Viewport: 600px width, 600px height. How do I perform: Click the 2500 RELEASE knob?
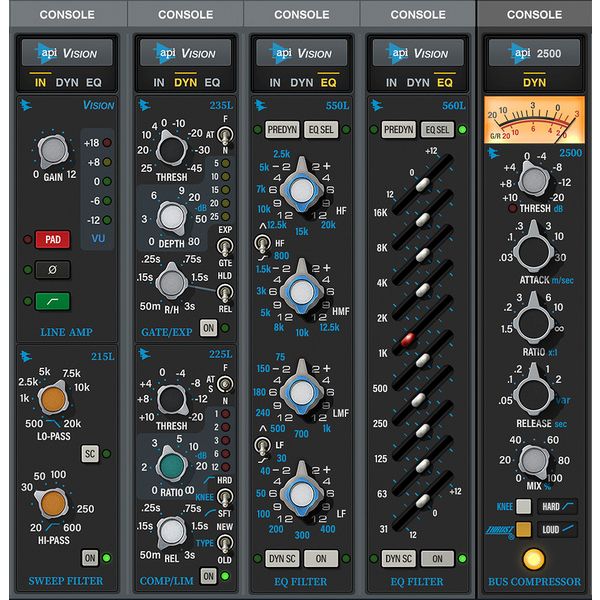(x=533, y=393)
